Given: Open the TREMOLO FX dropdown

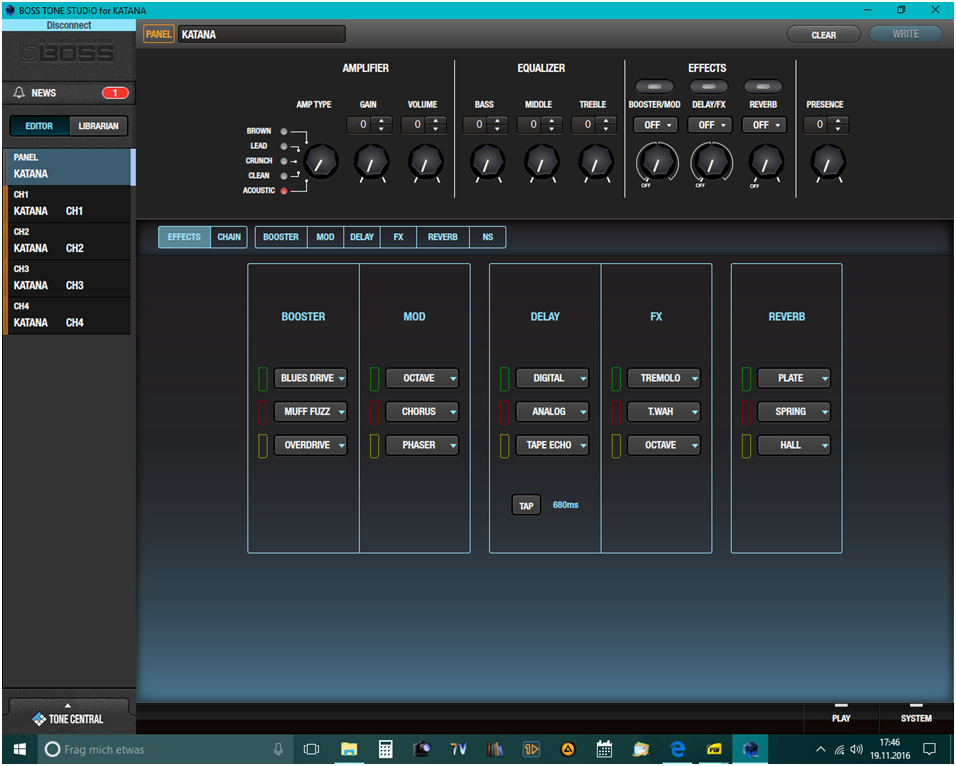Looking at the screenshot, I should (663, 378).
